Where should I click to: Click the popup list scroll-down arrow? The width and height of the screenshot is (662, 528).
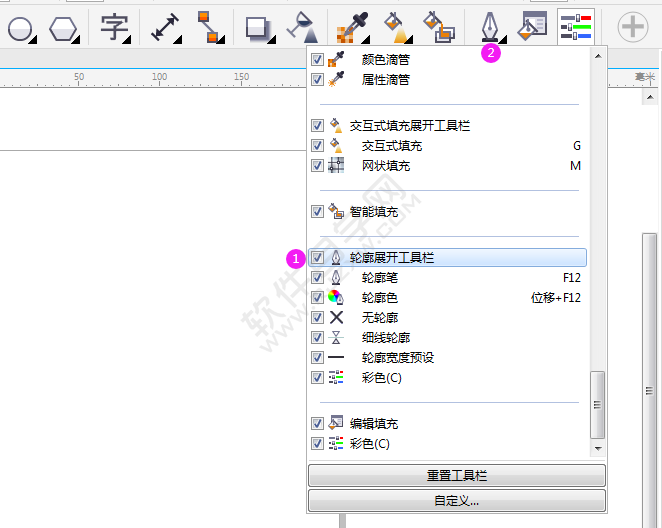[x=598, y=448]
